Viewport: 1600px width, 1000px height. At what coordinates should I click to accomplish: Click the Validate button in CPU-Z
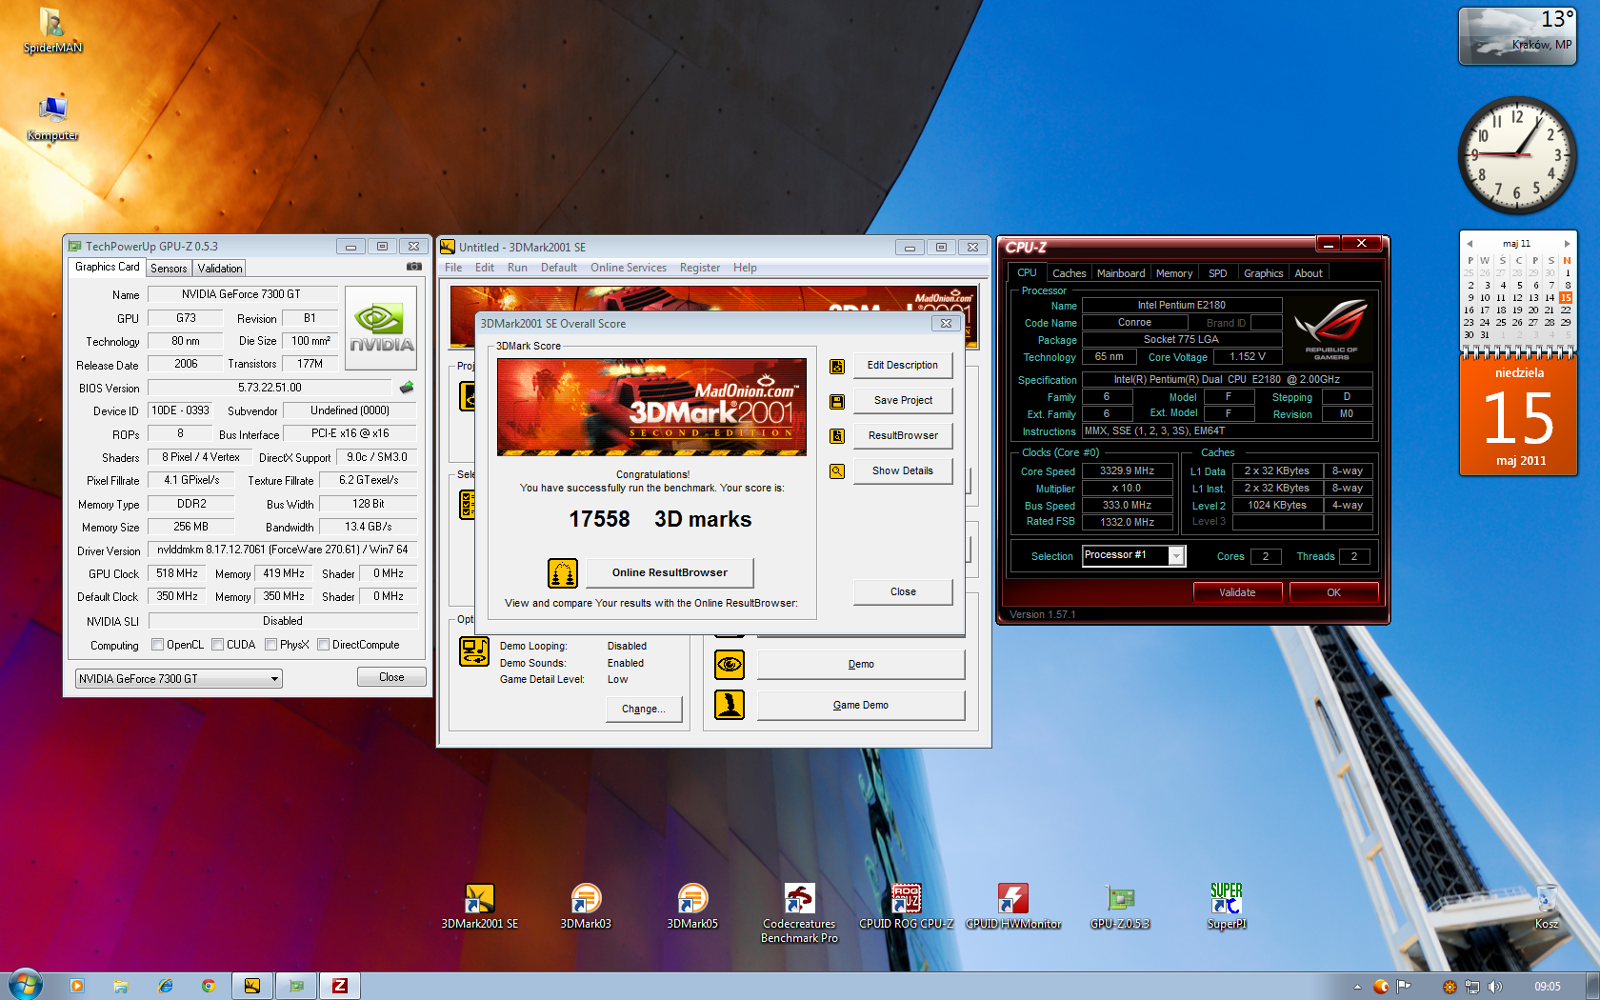point(1237,593)
